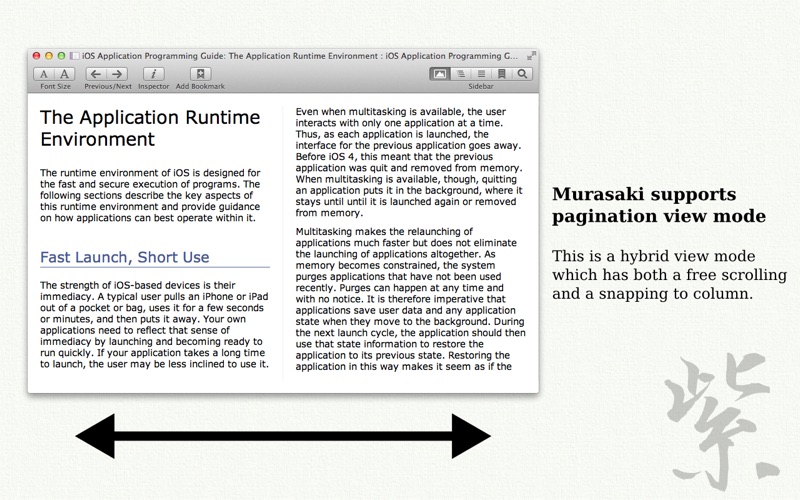Close the reader window with red button

tap(37, 56)
